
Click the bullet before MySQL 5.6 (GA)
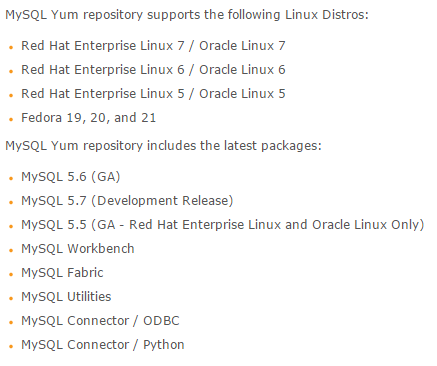click(x=11, y=178)
